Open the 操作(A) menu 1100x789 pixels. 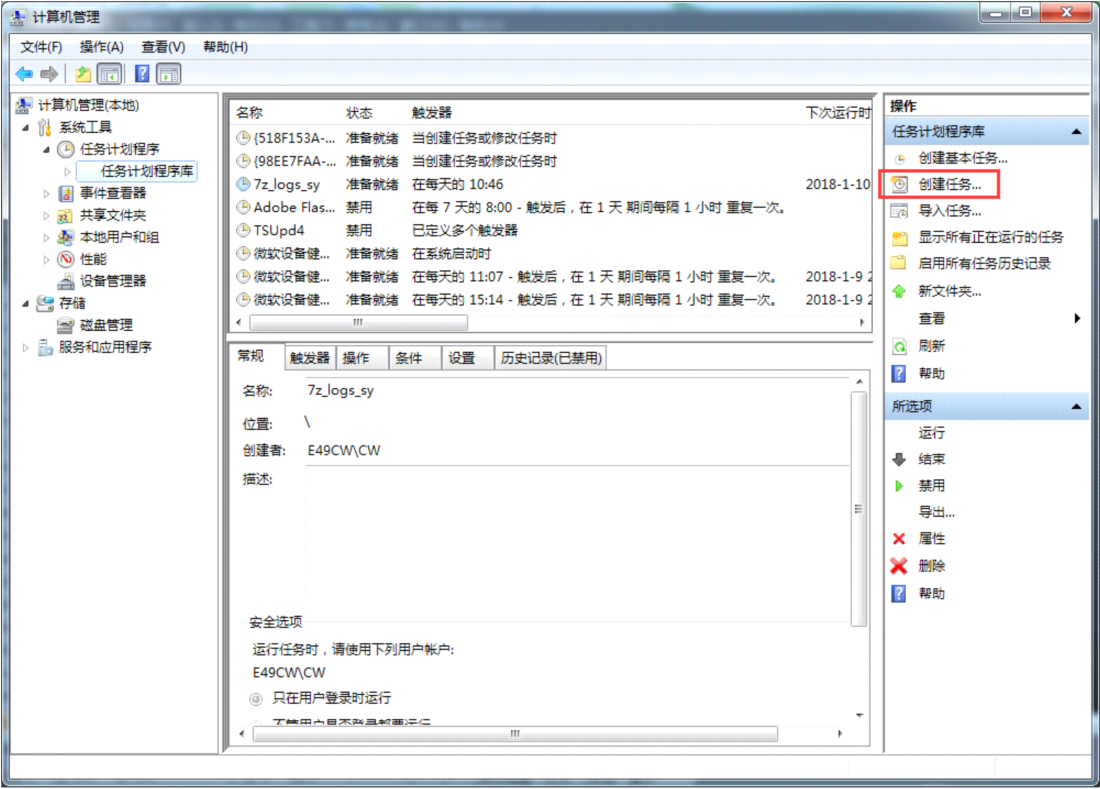[102, 47]
